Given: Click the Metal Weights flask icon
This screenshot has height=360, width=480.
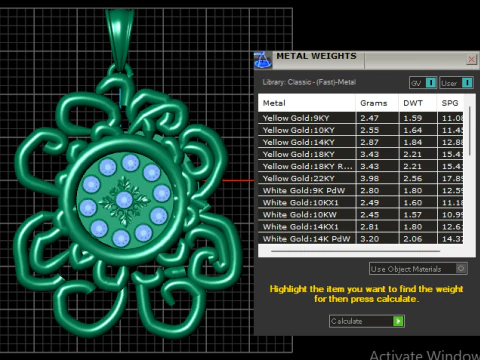Looking at the screenshot, I should pos(263,60).
